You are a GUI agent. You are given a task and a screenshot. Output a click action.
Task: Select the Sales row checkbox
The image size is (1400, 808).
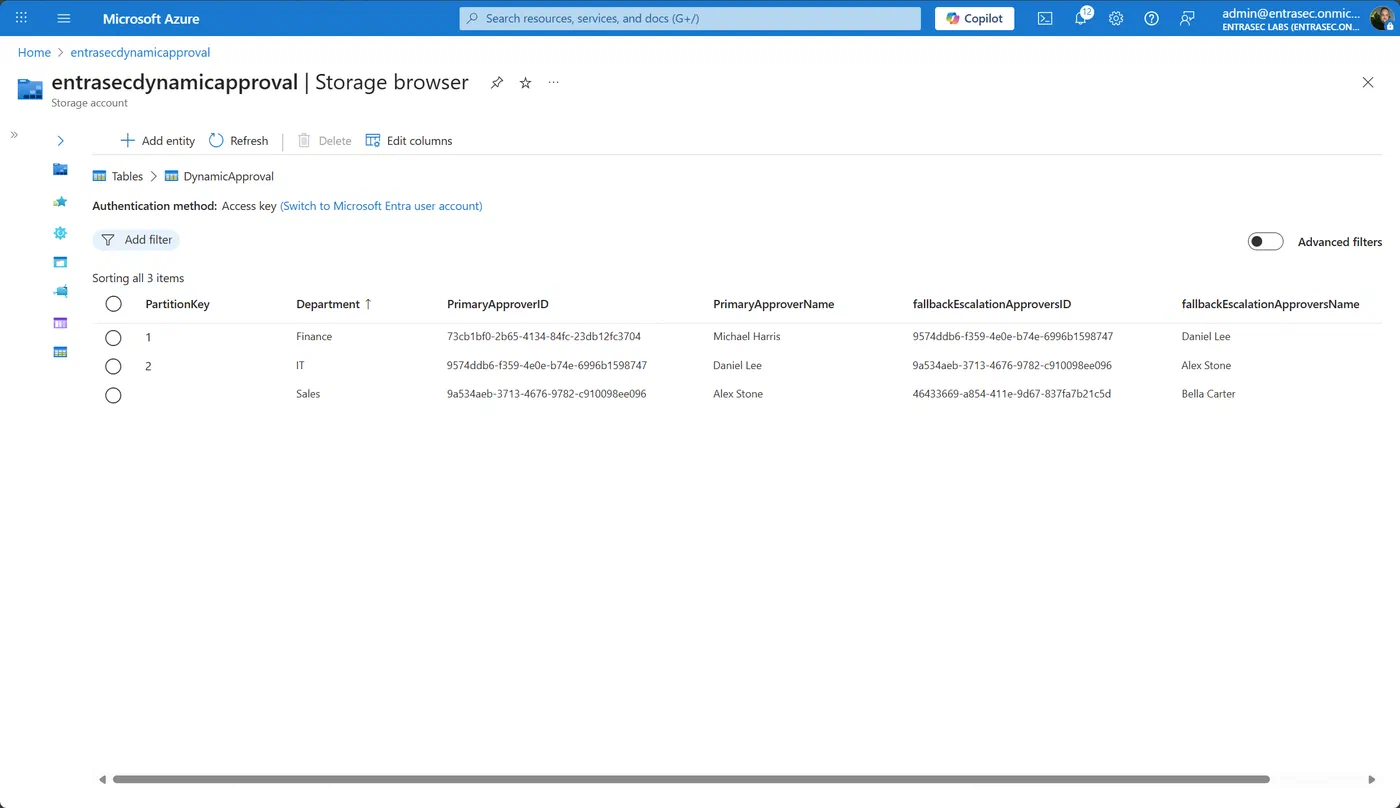(x=113, y=395)
